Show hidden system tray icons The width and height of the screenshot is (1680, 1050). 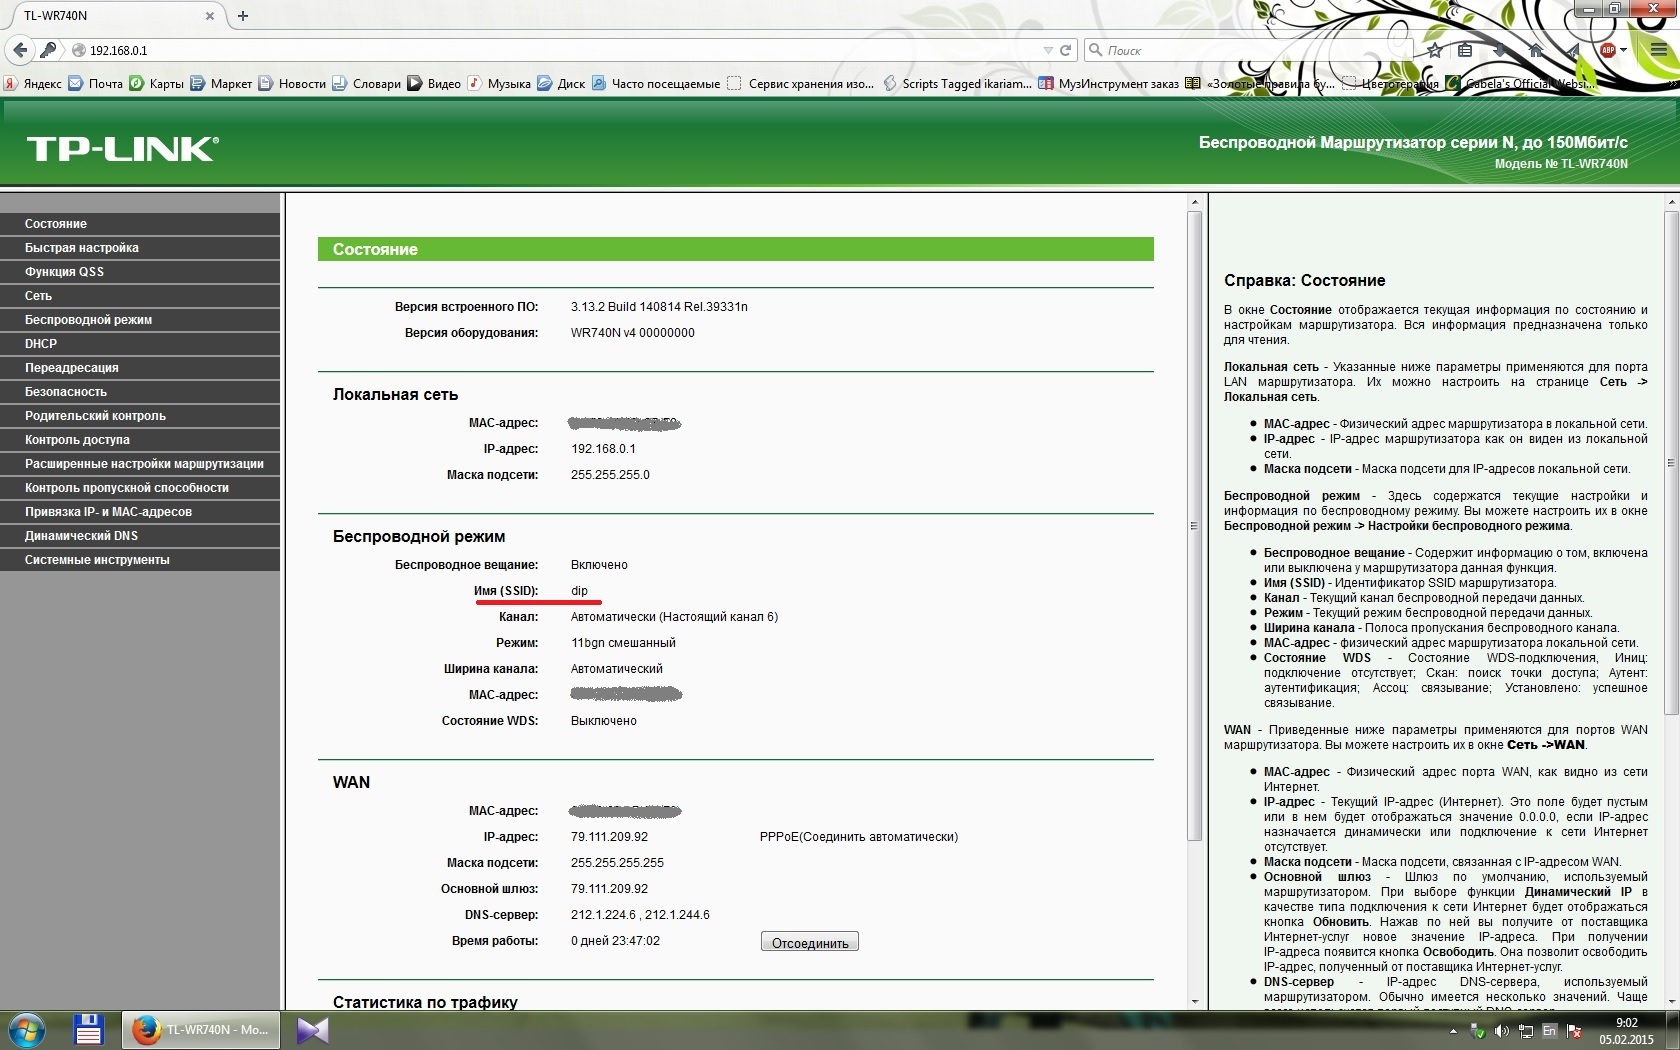pos(1453,1030)
